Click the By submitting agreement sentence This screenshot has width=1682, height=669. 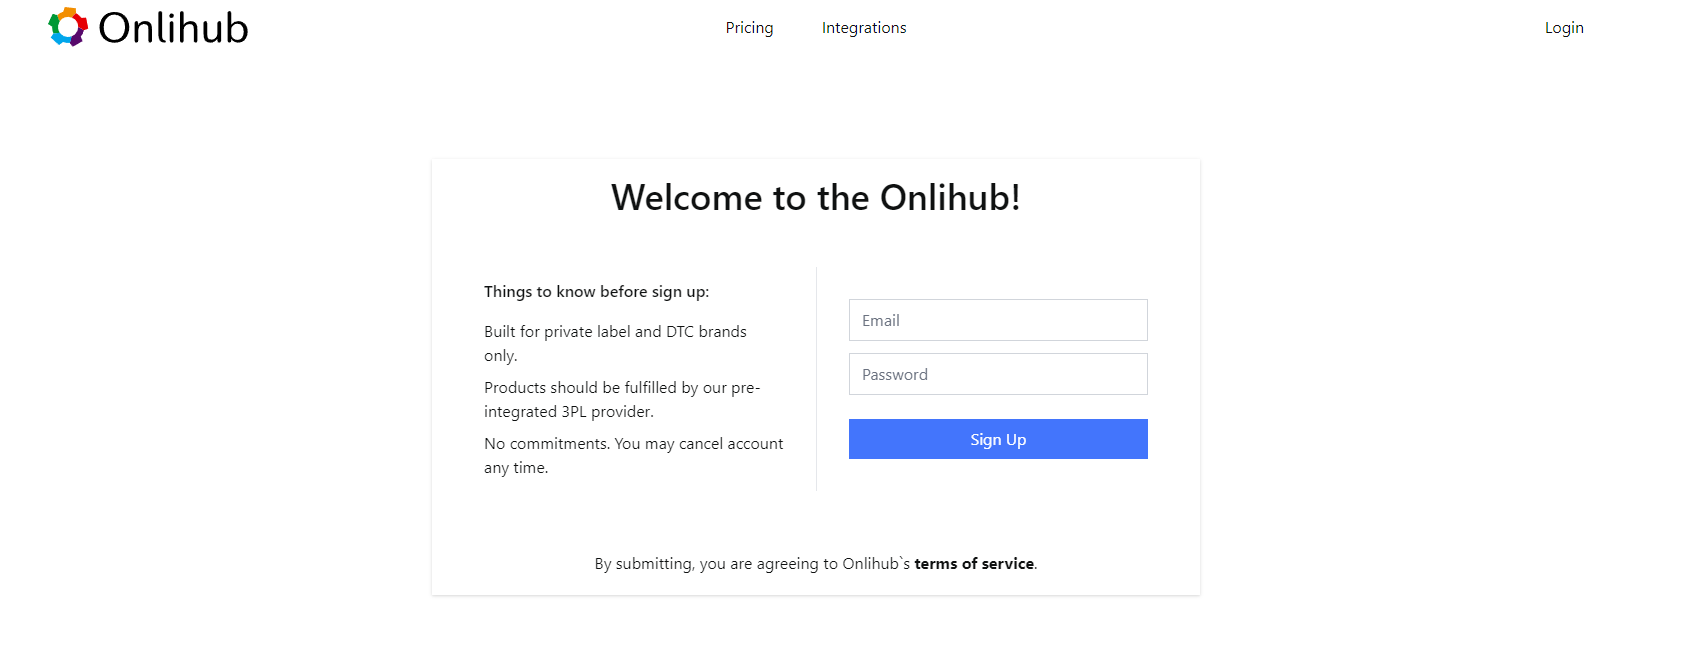coord(816,564)
